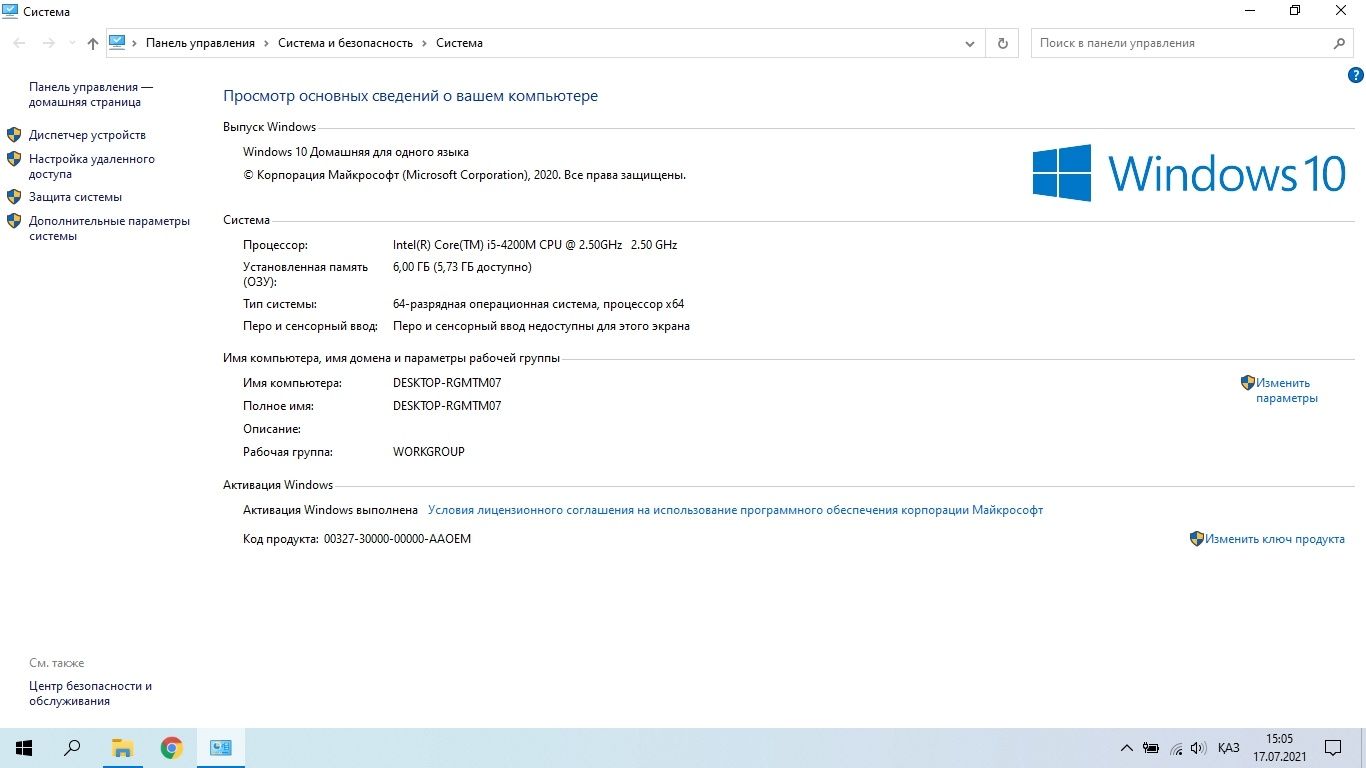Click 'Активация Windows выполнена' text
1366x768 pixels.
(330, 510)
